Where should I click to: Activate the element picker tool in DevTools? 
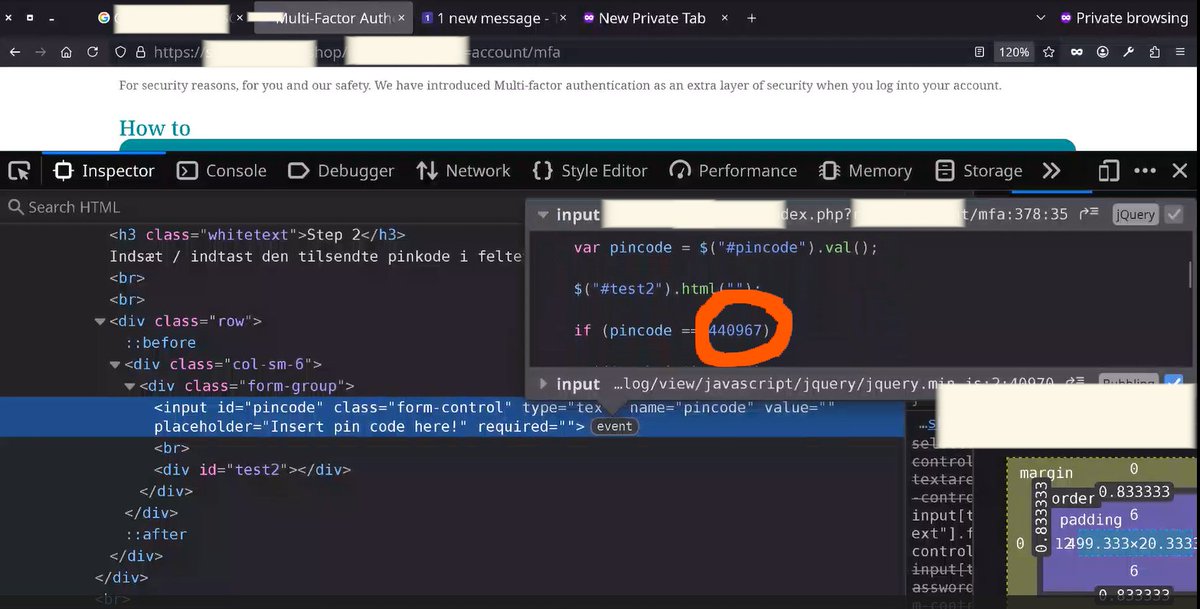[x=19, y=171]
